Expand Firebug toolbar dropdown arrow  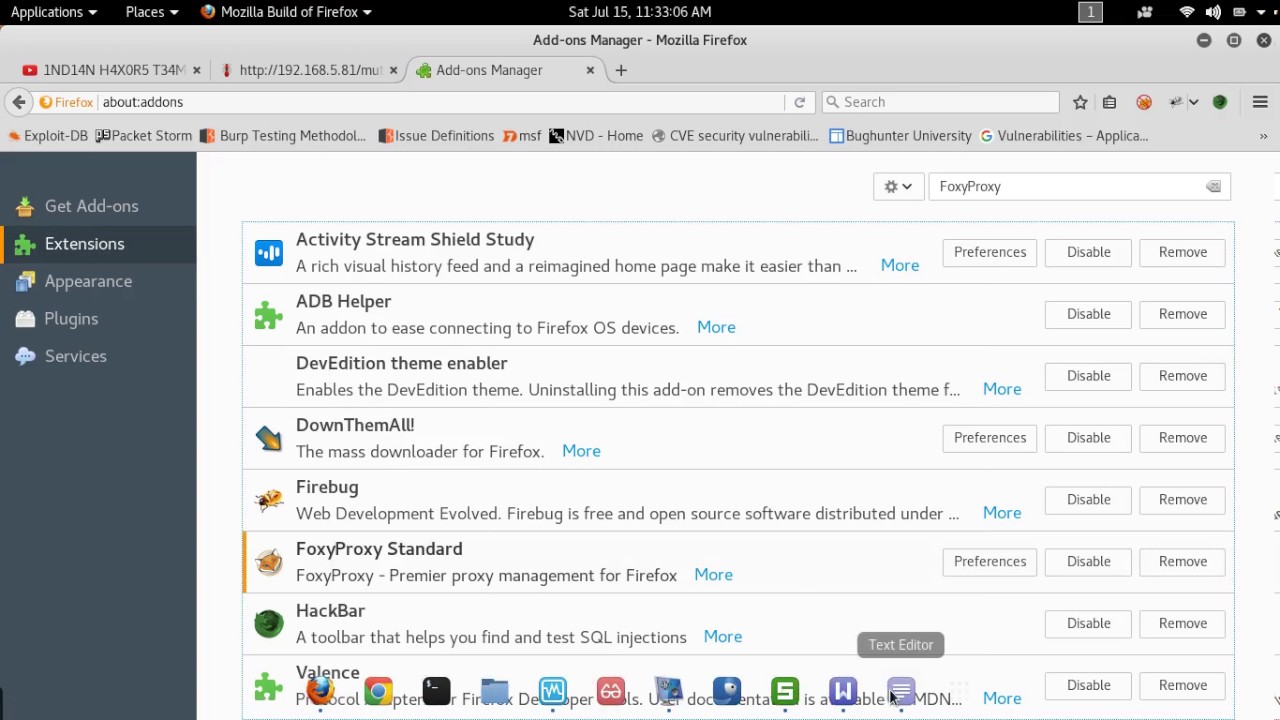click(1193, 102)
